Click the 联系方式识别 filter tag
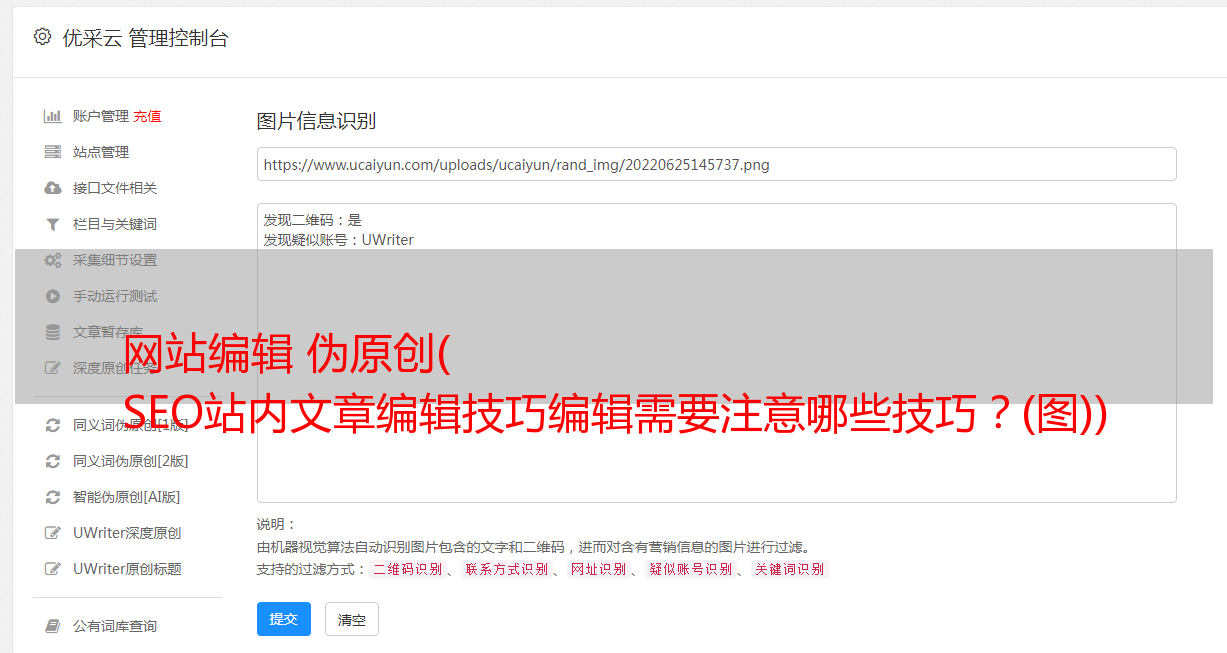The width and height of the screenshot is (1227, 653). pos(506,569)
